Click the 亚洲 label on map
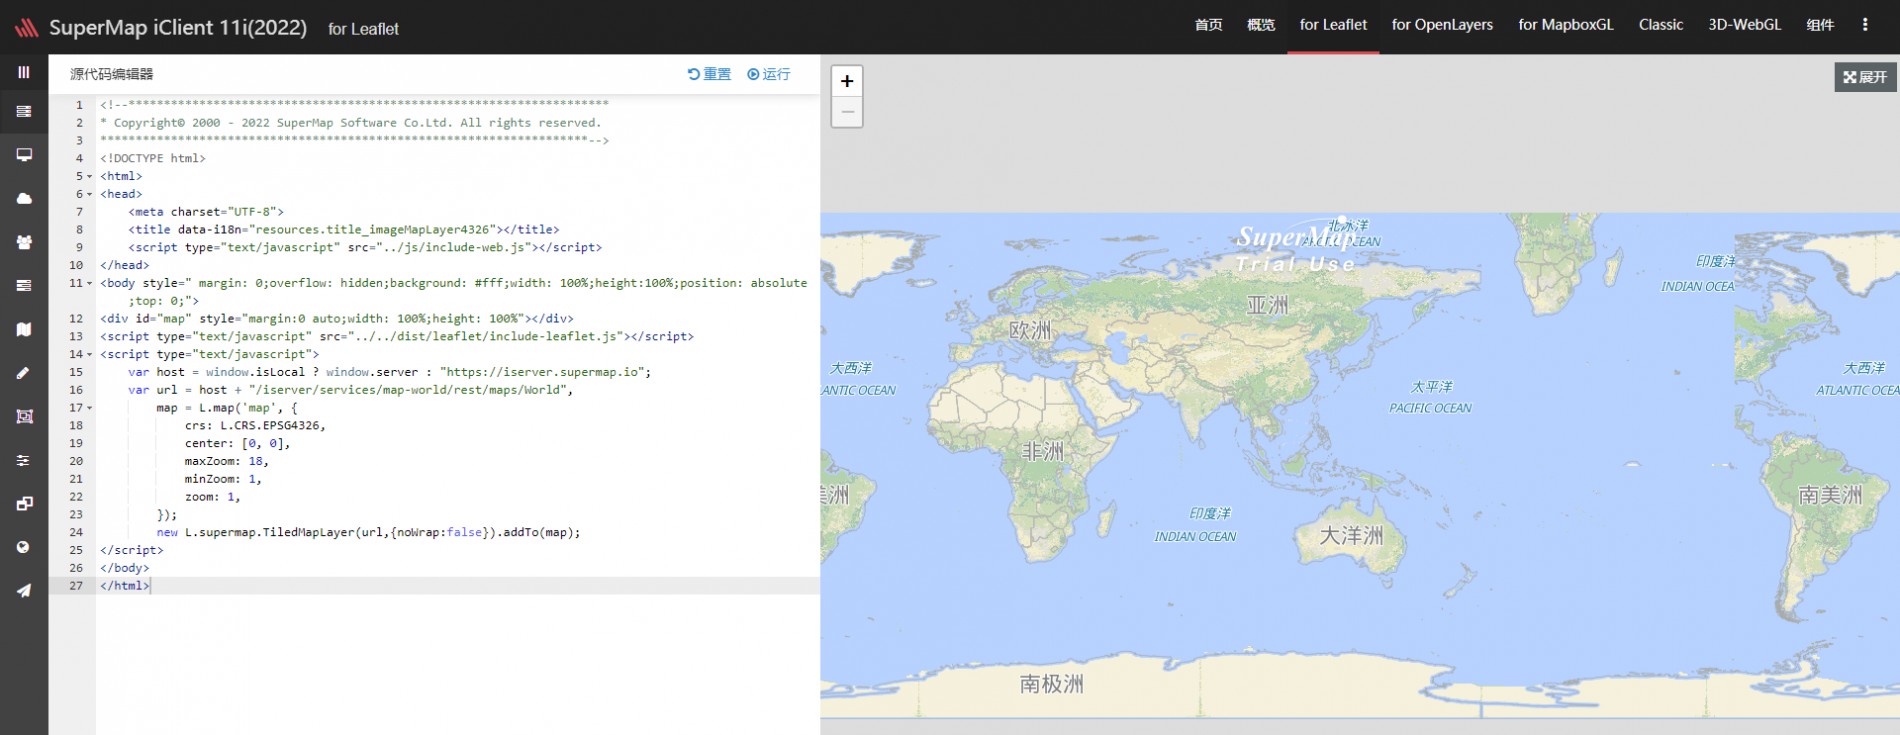This screenshot has width=1900, height=735. point(1268,305)
